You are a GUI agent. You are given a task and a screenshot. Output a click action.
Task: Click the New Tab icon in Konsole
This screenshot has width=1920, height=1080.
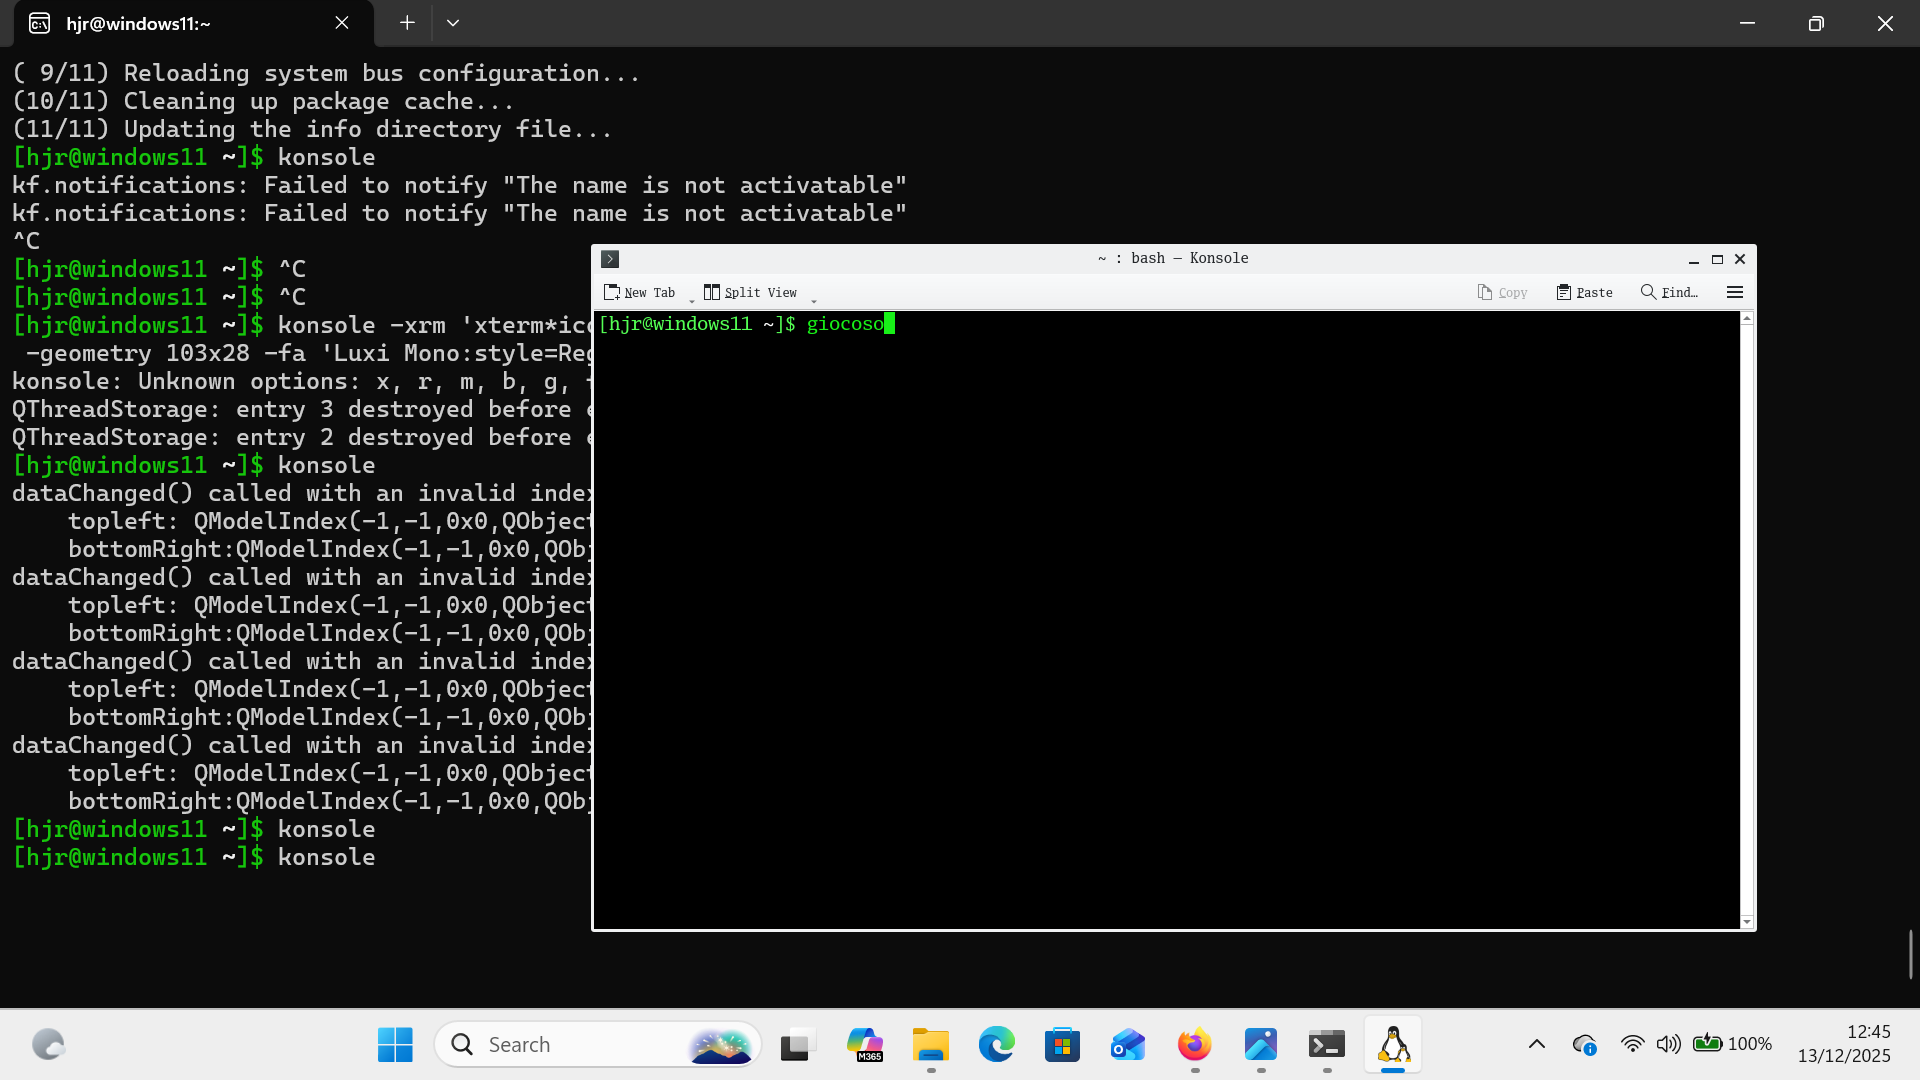coord(612,292)
